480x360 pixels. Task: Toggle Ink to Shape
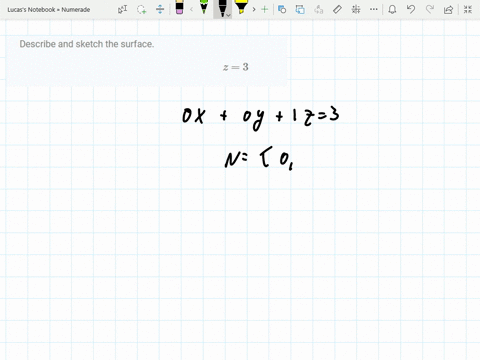(x=300, y=9)
